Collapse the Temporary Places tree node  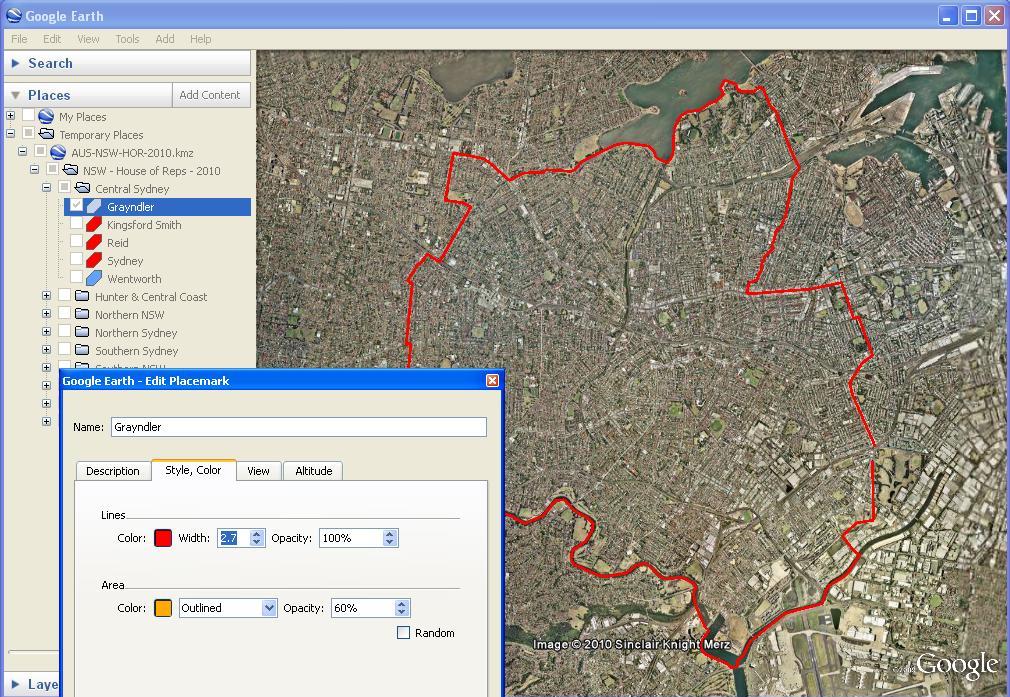coord(11,134)
